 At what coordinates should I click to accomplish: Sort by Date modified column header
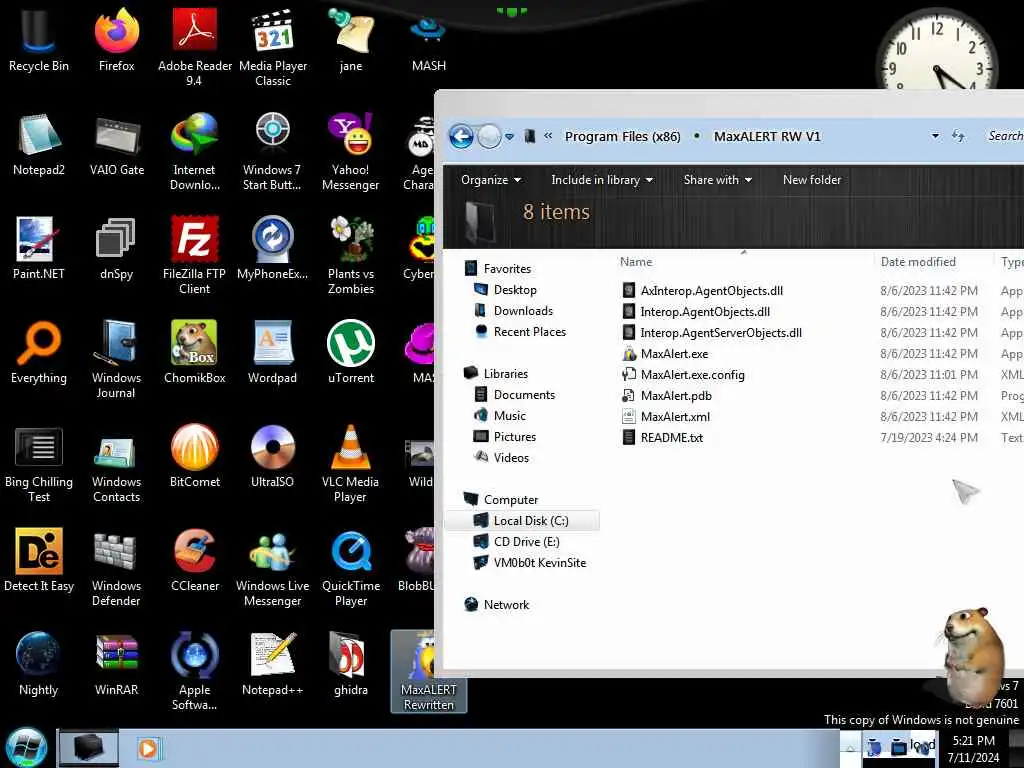tap(918, 262)
